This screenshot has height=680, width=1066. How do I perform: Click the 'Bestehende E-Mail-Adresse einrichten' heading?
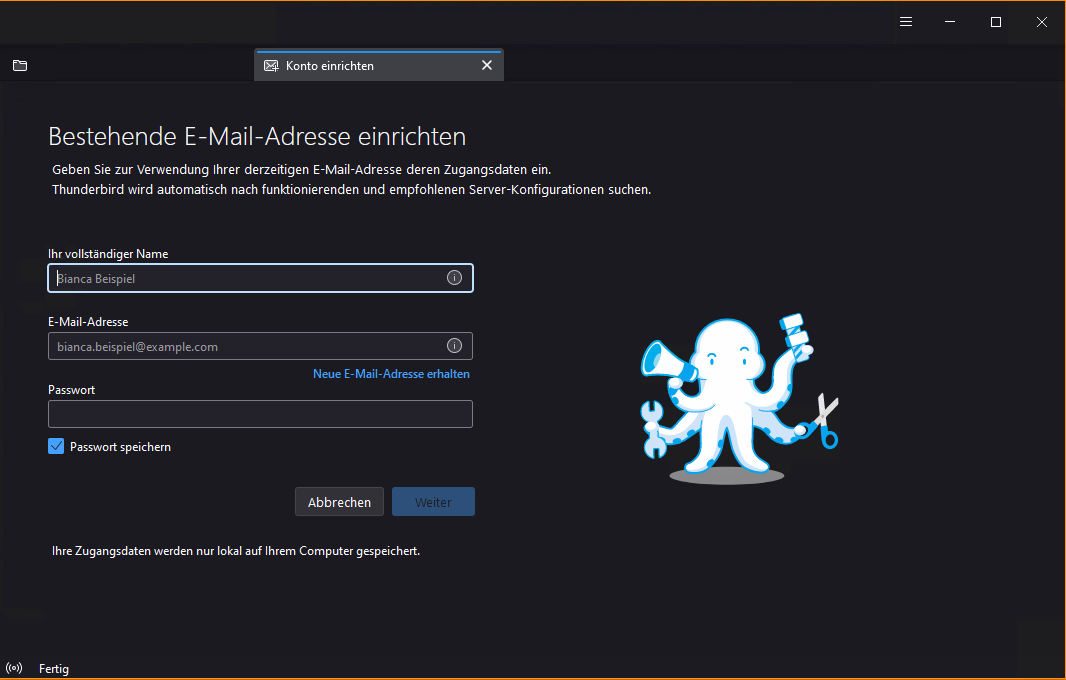click(257, 137)
